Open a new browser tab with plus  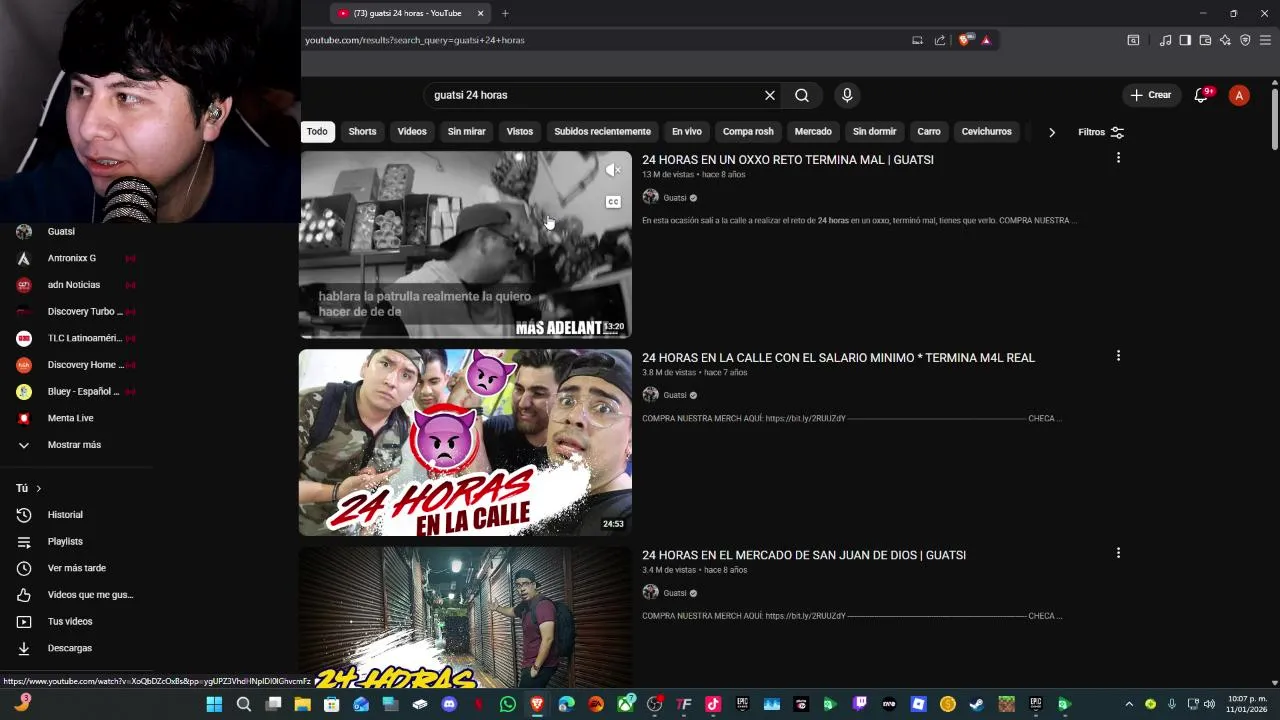pos(505,13)
